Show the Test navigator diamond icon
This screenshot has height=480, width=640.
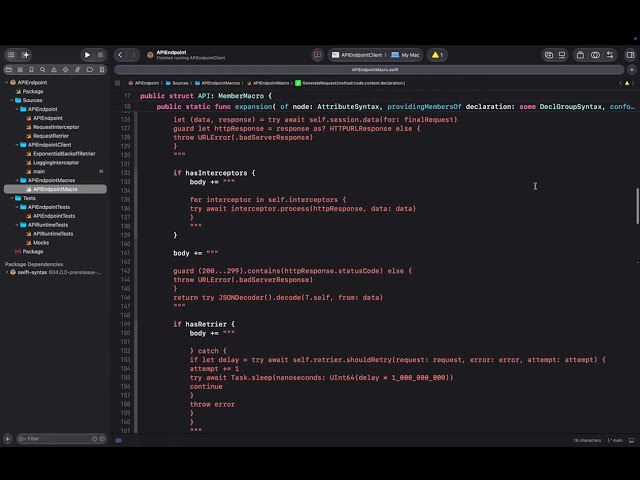(x=65, y=70)
